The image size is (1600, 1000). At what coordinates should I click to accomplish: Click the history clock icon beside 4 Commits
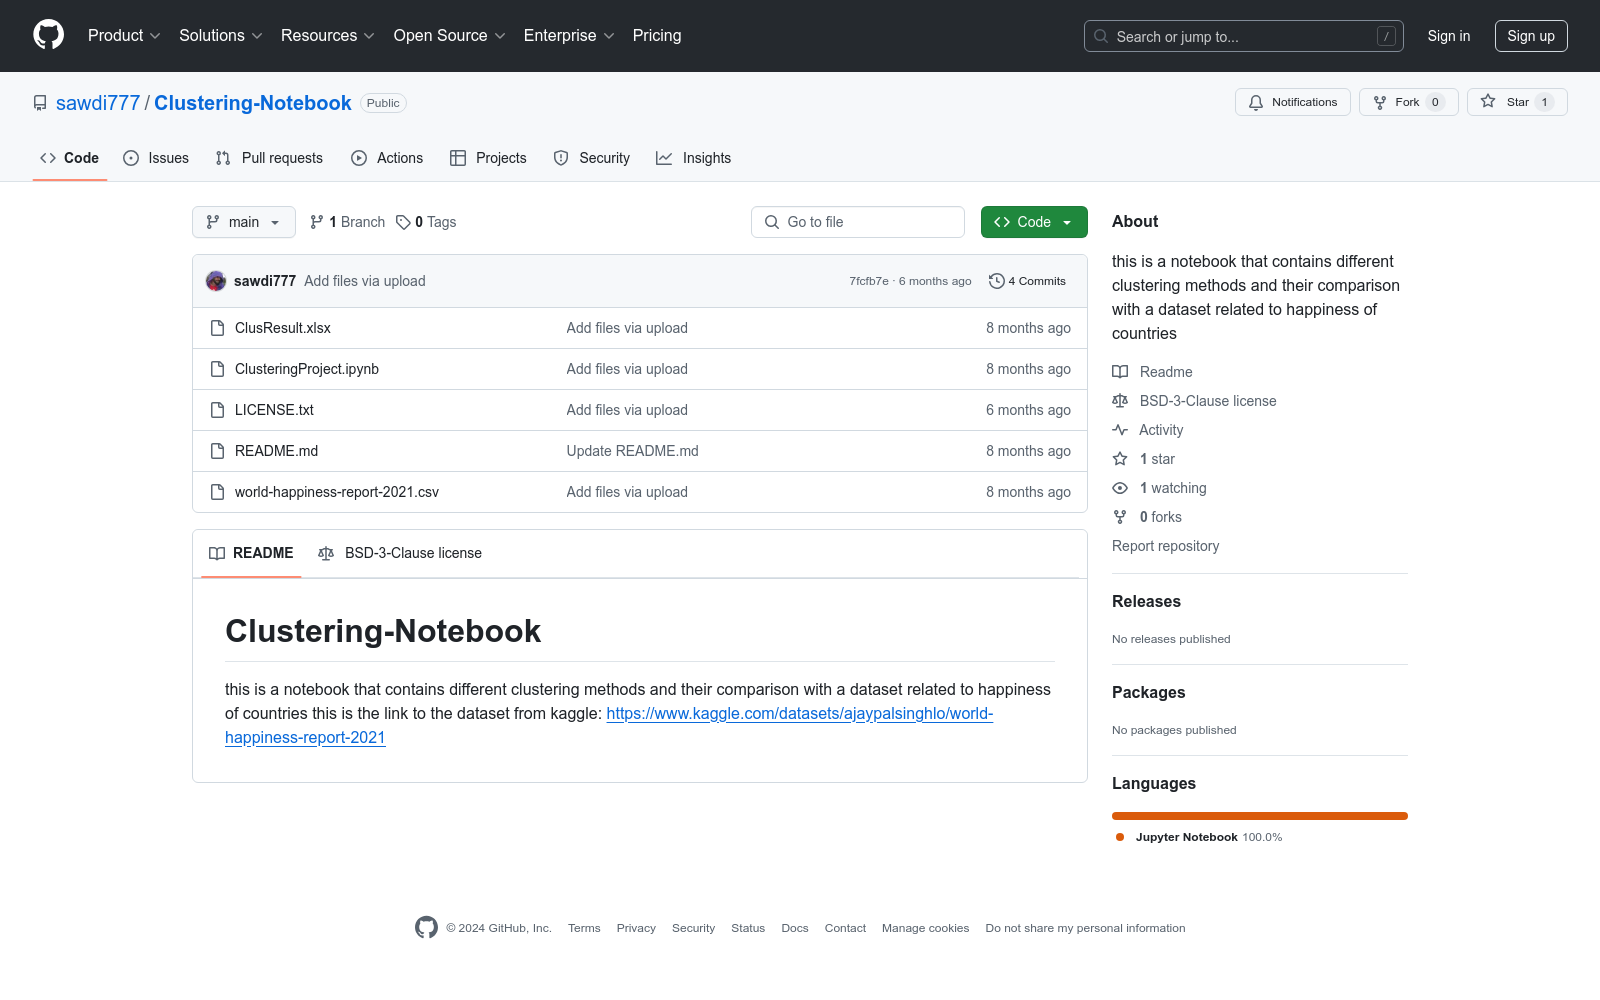(x=996, y=281)
